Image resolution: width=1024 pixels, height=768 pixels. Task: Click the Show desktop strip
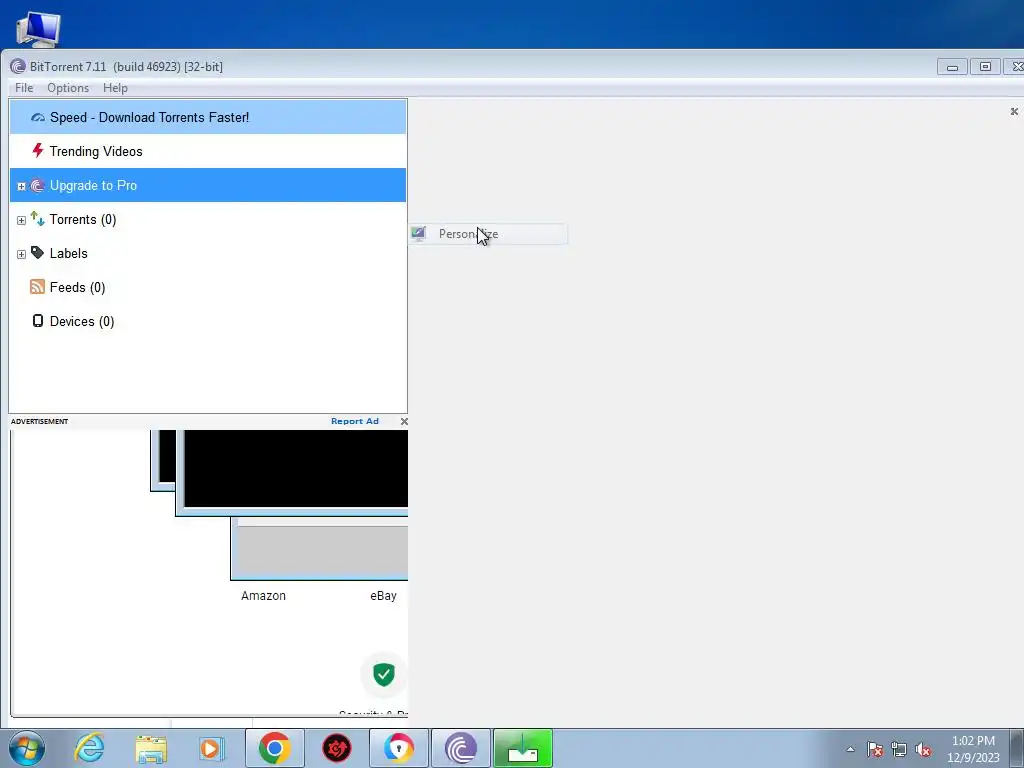1017,749
